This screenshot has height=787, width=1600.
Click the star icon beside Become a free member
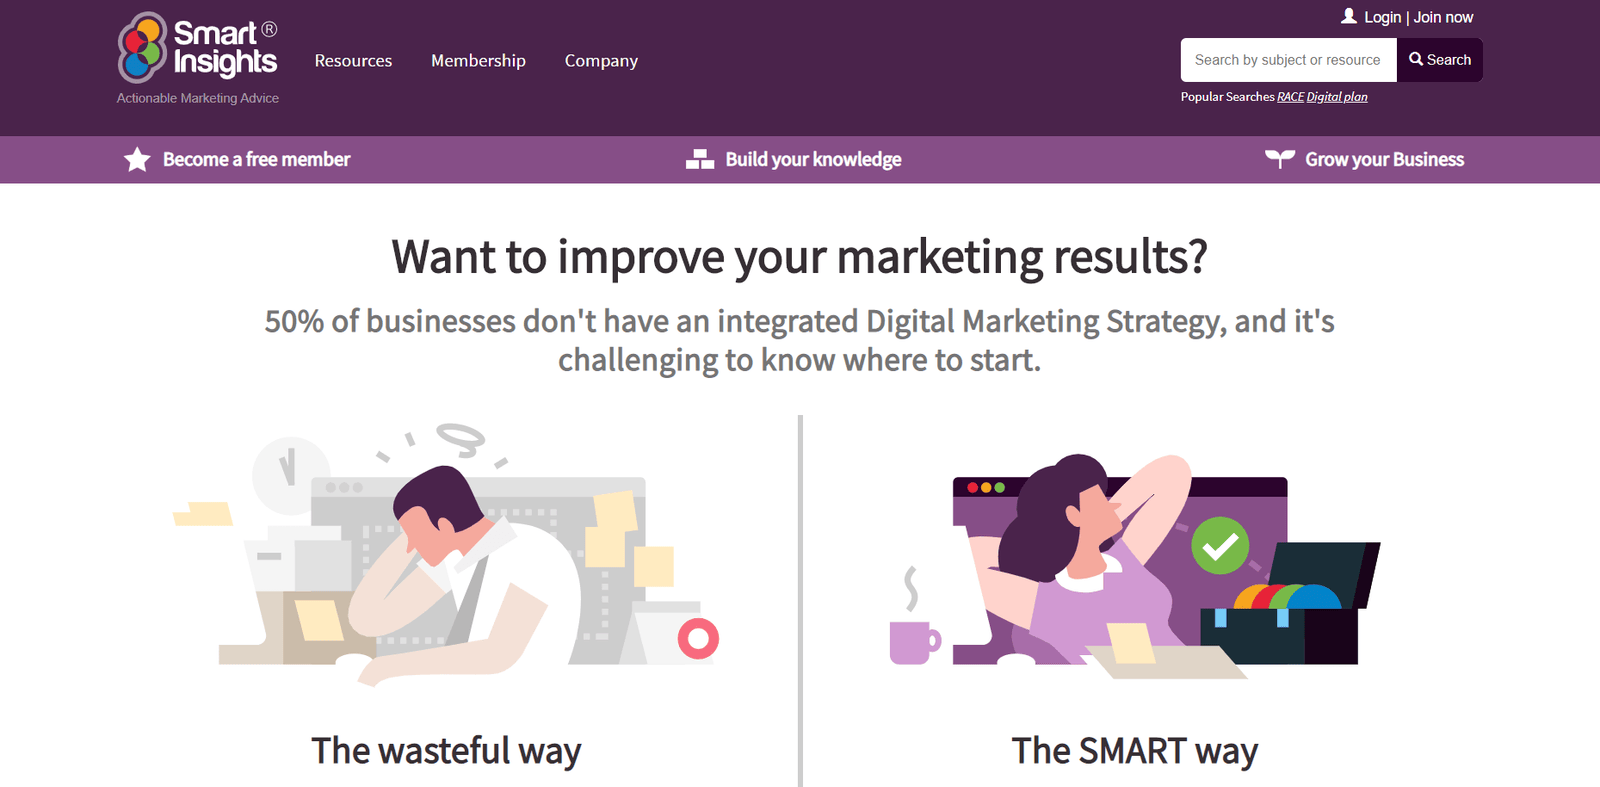coord(136,158)
